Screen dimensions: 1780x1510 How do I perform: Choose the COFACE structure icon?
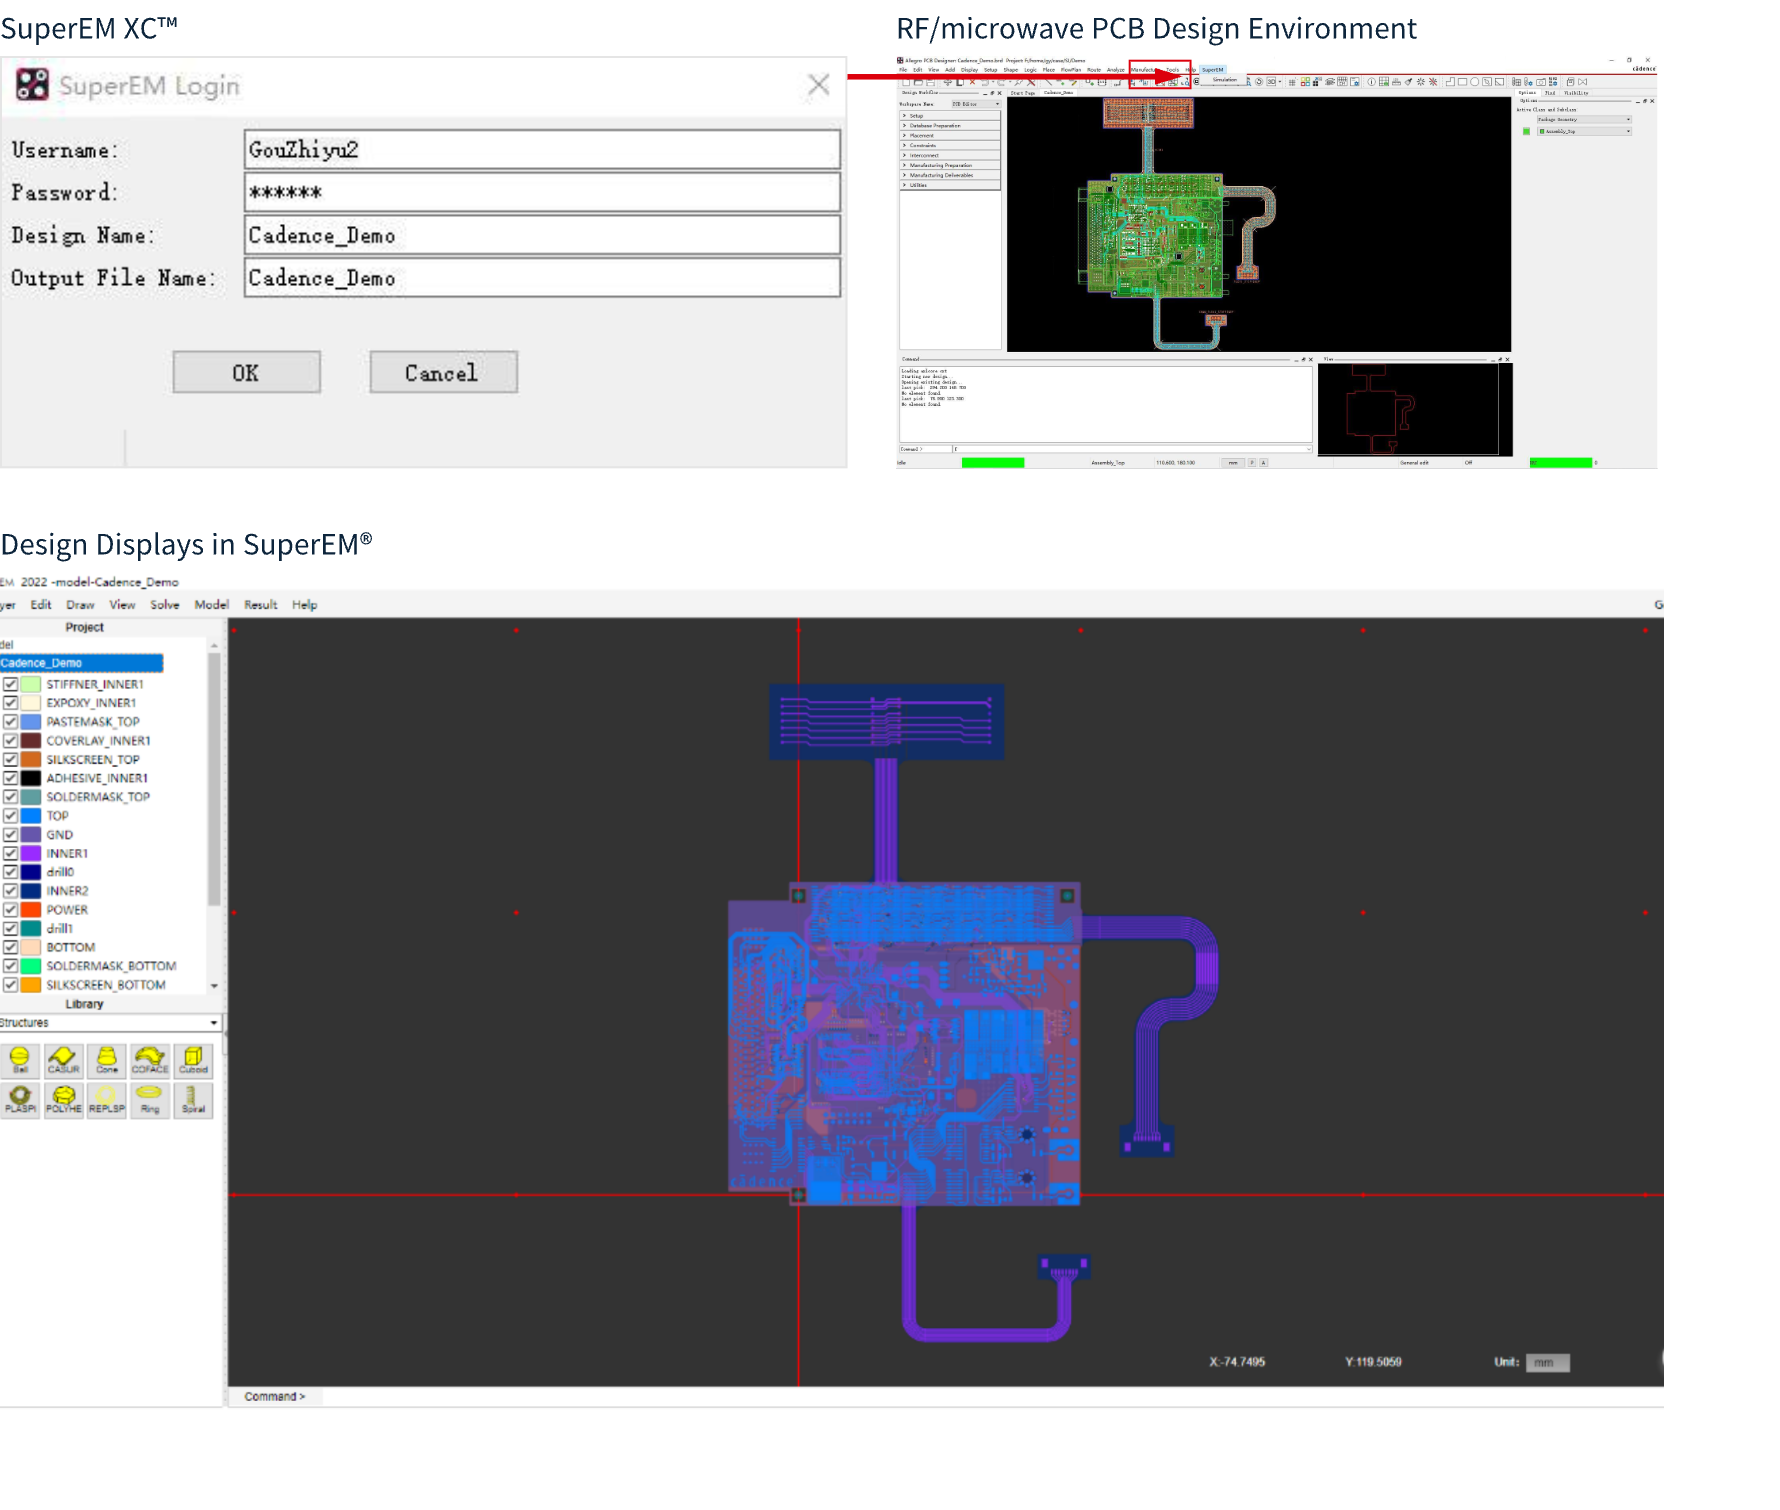pos(150,1060)
